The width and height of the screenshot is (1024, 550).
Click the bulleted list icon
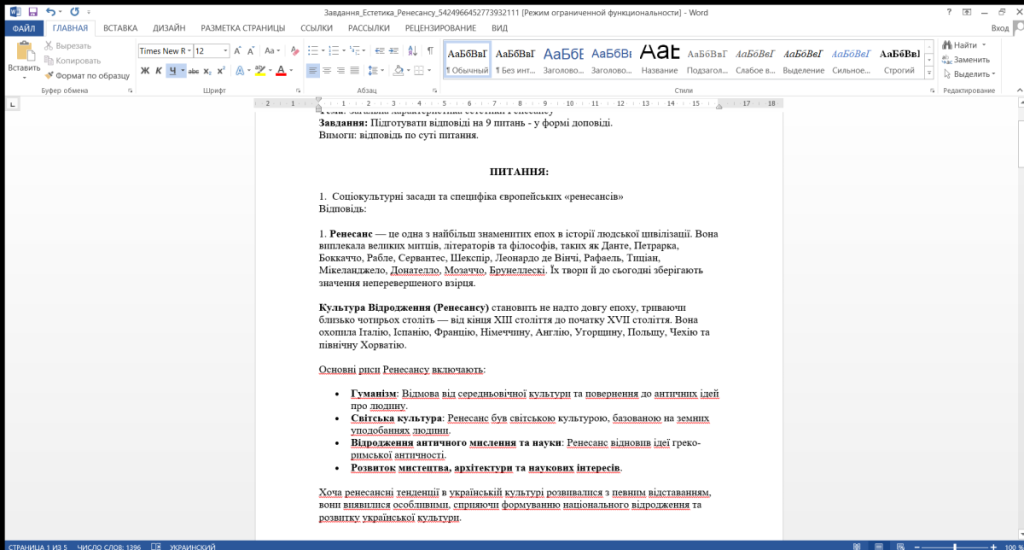312,51
